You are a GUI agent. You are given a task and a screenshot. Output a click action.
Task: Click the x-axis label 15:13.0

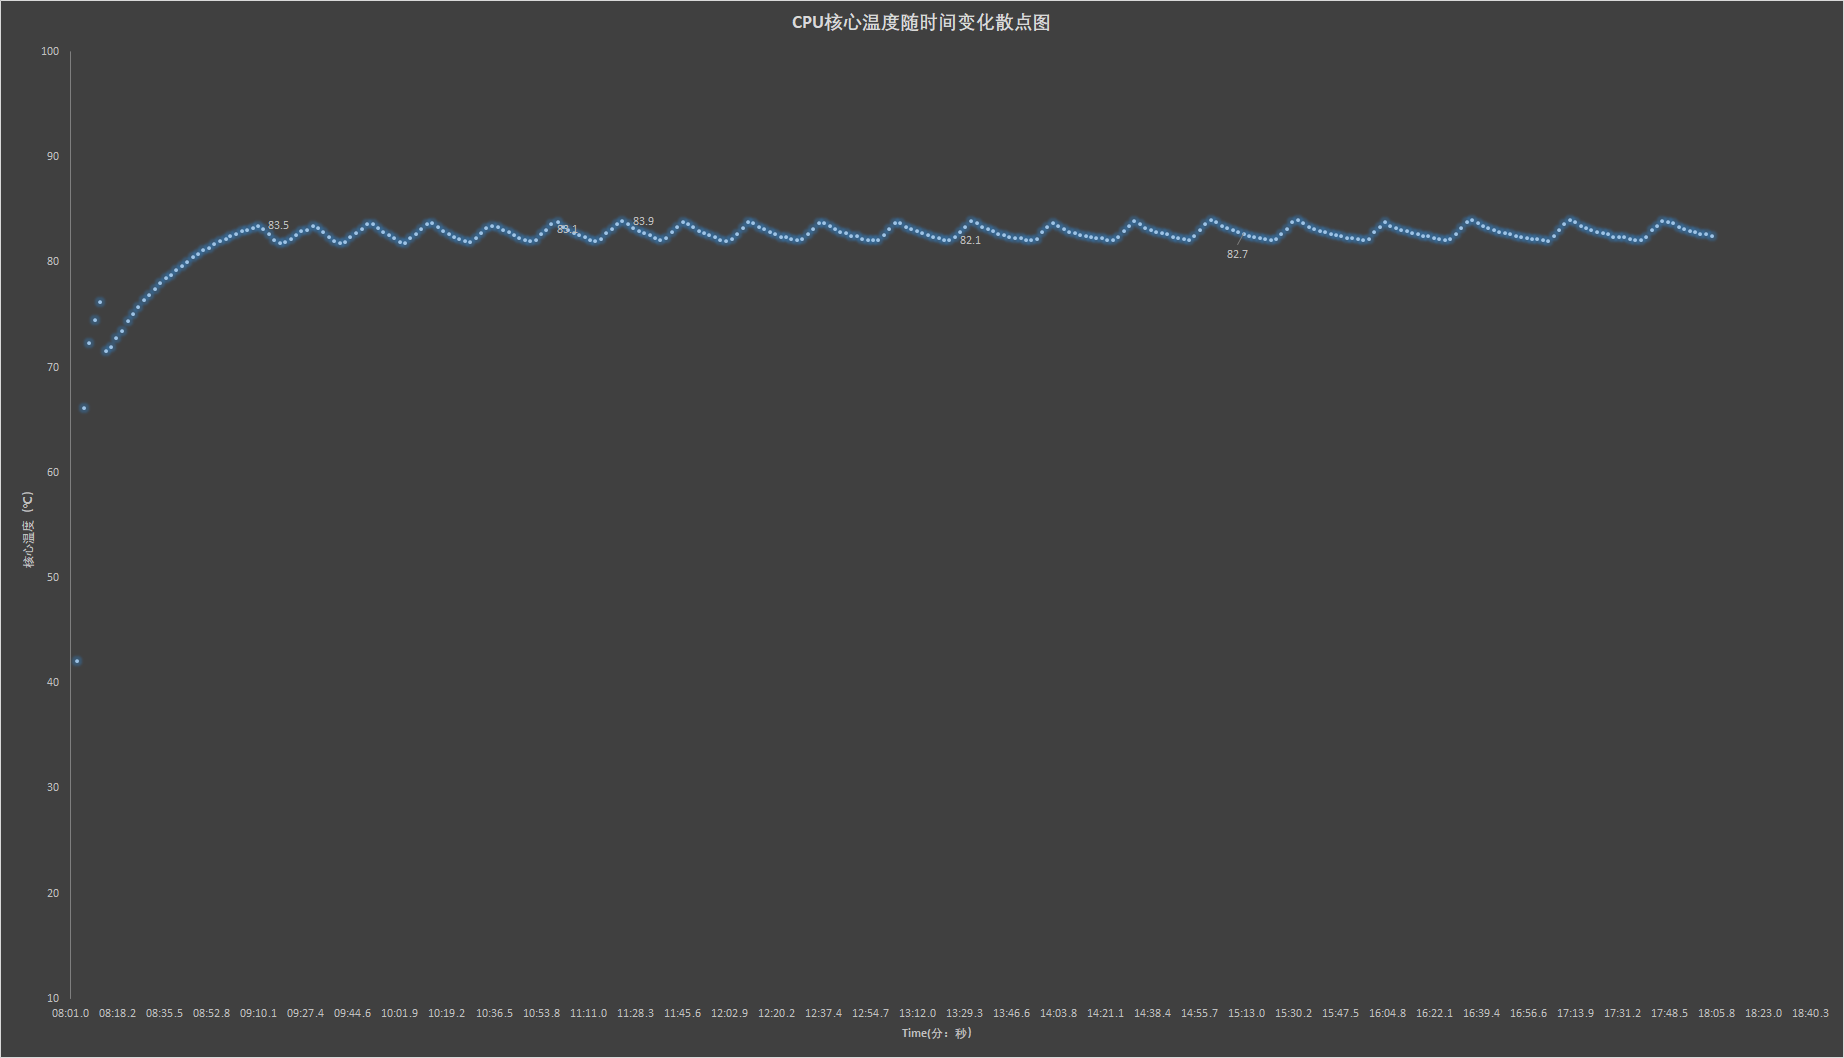[x=1246, y=1013]
